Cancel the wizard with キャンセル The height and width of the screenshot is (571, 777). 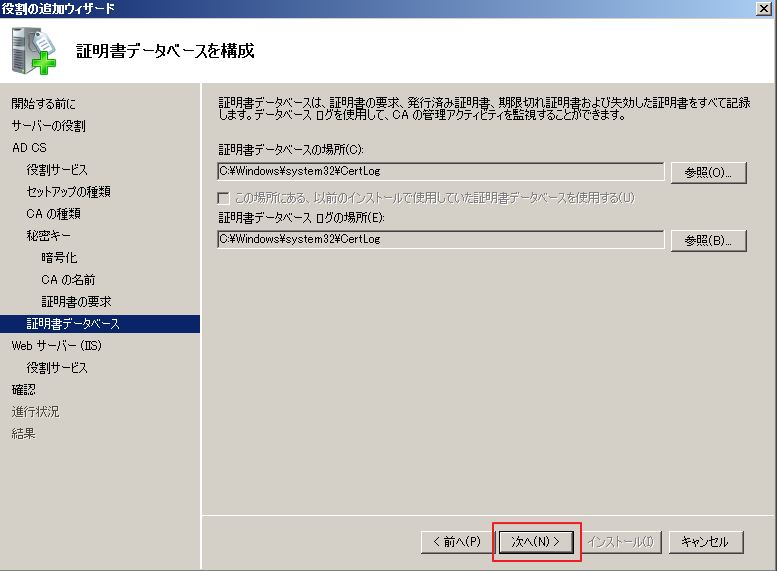(706, 542)
